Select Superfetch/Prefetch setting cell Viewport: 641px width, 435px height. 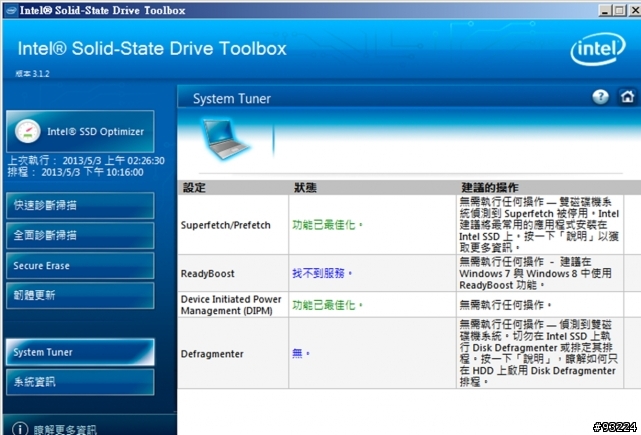[x=233, y=225]
